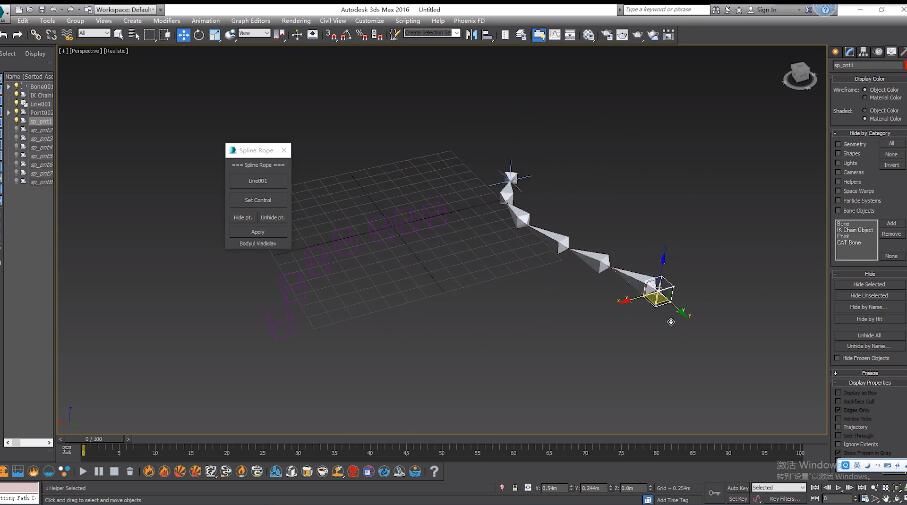Toggle the Shapes hide category checkbox

pyautogui.click(x=838, y=153)
